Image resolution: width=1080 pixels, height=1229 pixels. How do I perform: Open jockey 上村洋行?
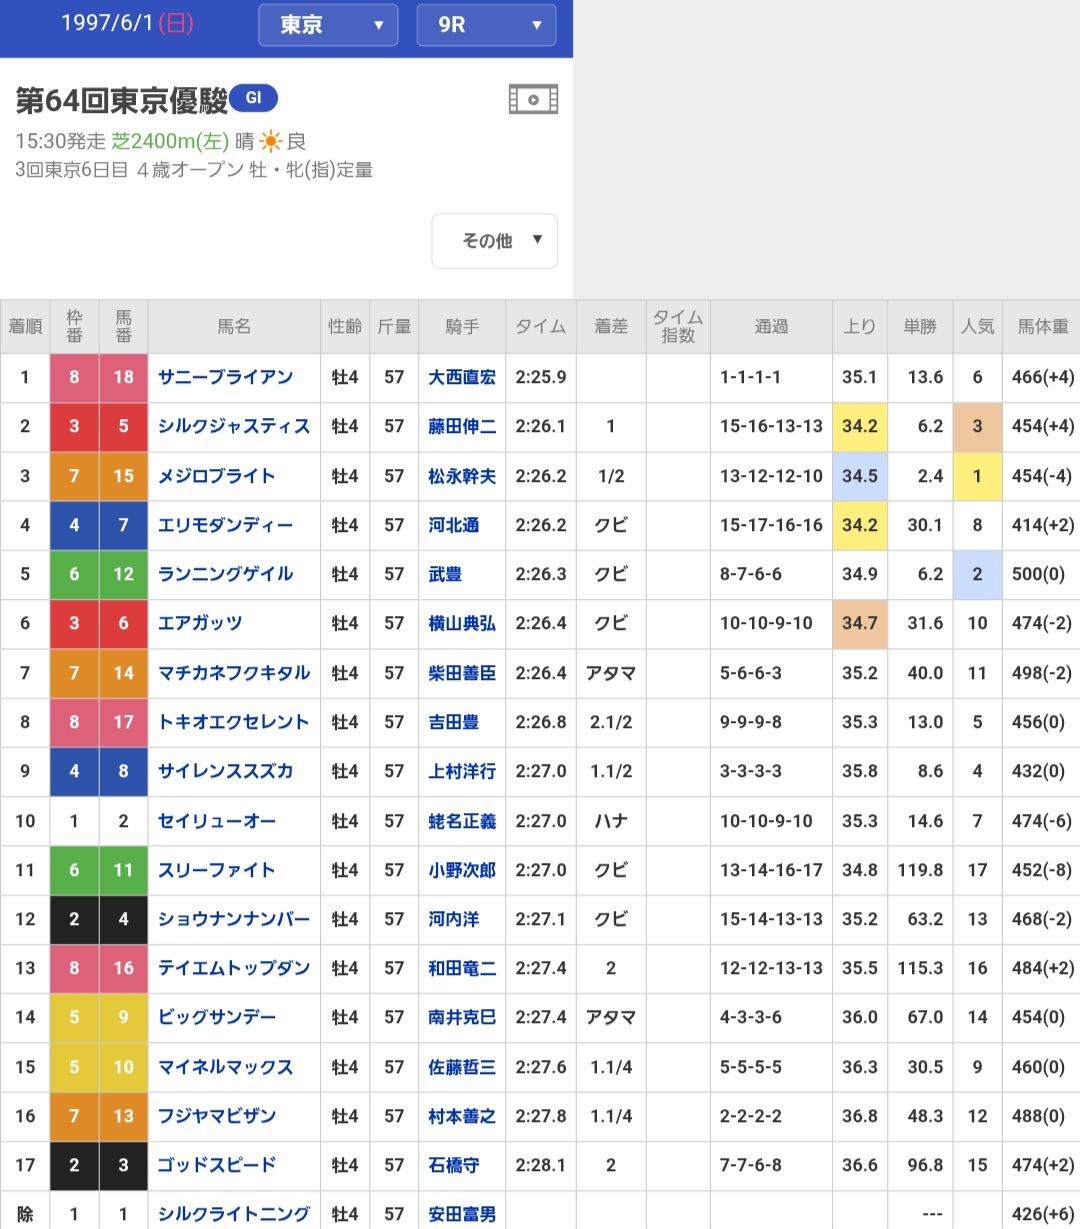[462, 771]
